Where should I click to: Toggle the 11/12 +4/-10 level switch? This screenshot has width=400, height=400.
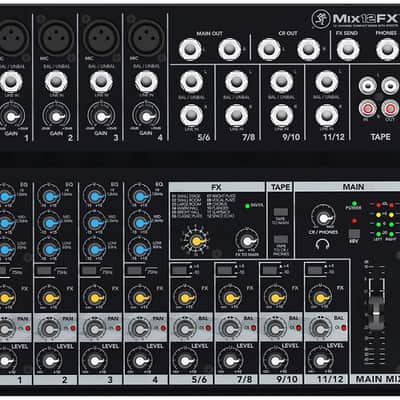pyautogui.click(x=315, y=270)
